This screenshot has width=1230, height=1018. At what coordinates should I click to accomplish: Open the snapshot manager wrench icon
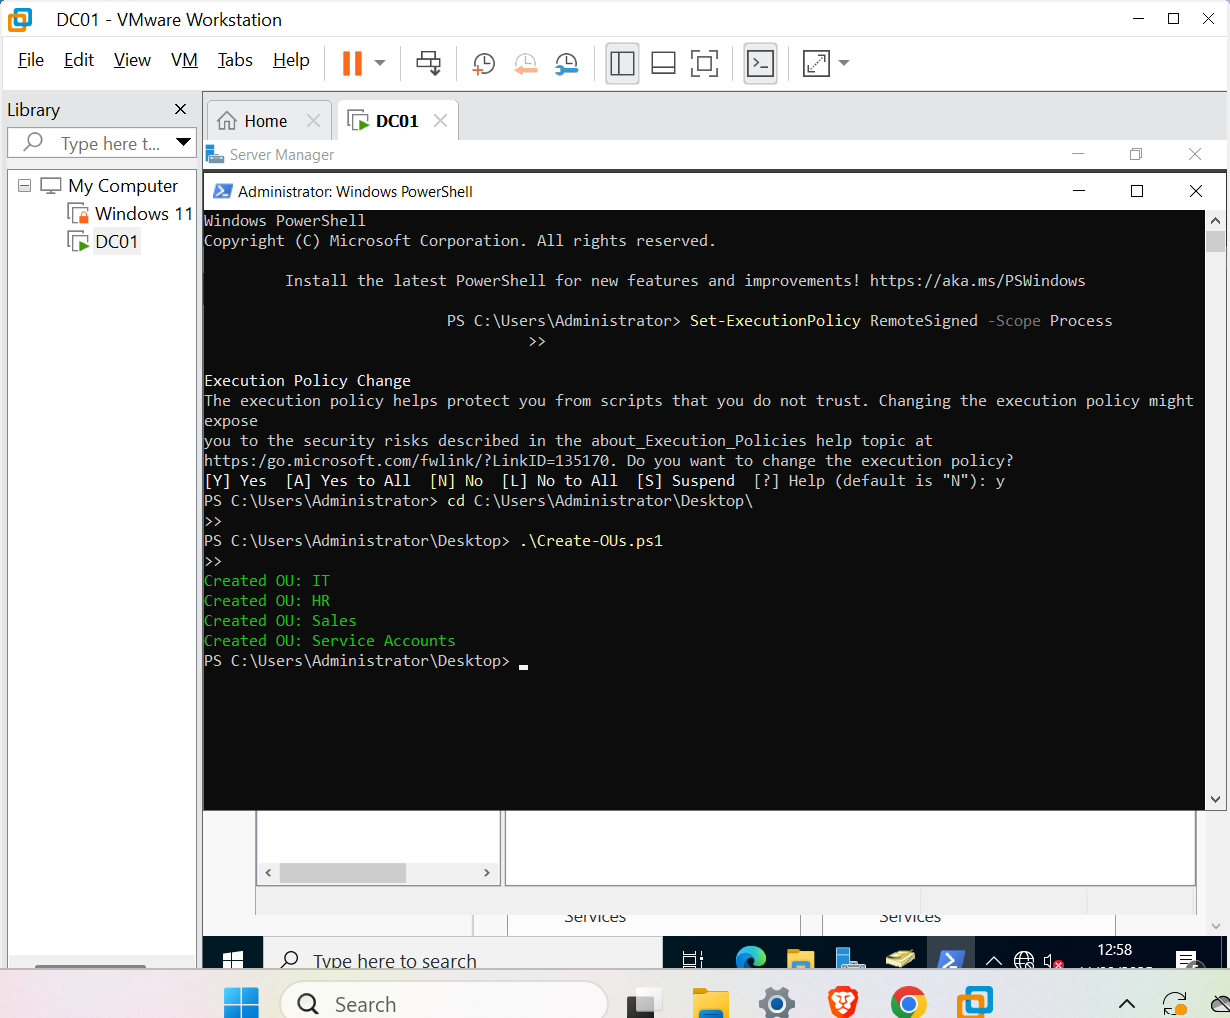click(x=567, y=64)
